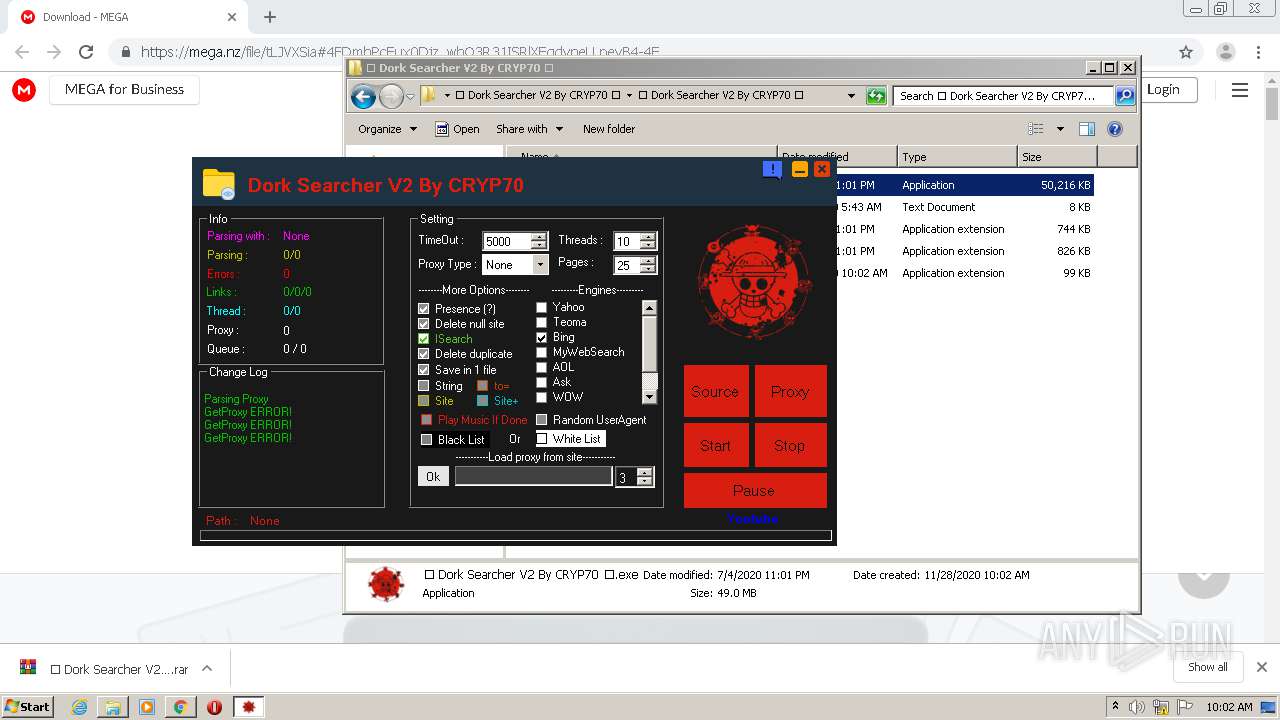
Task: Open the Proxy Type dropdown
Action: [x=540, y=265]
